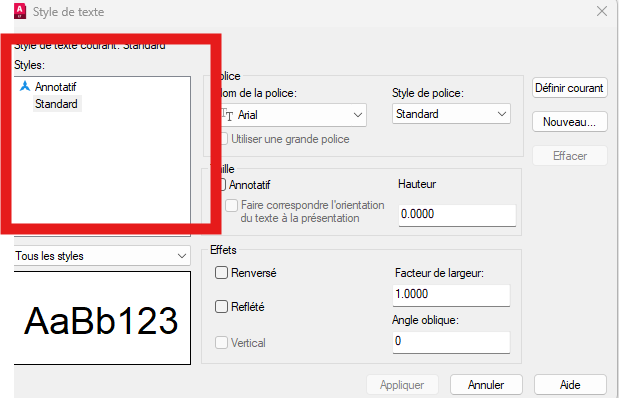Click the TrueType icon beside Arial
The height and width of the screenshot is (398, 619).
[x=227, y=115]
